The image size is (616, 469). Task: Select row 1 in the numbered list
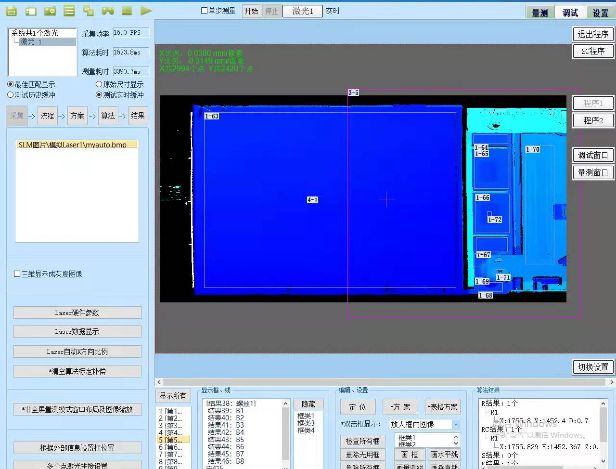[173, 411]
